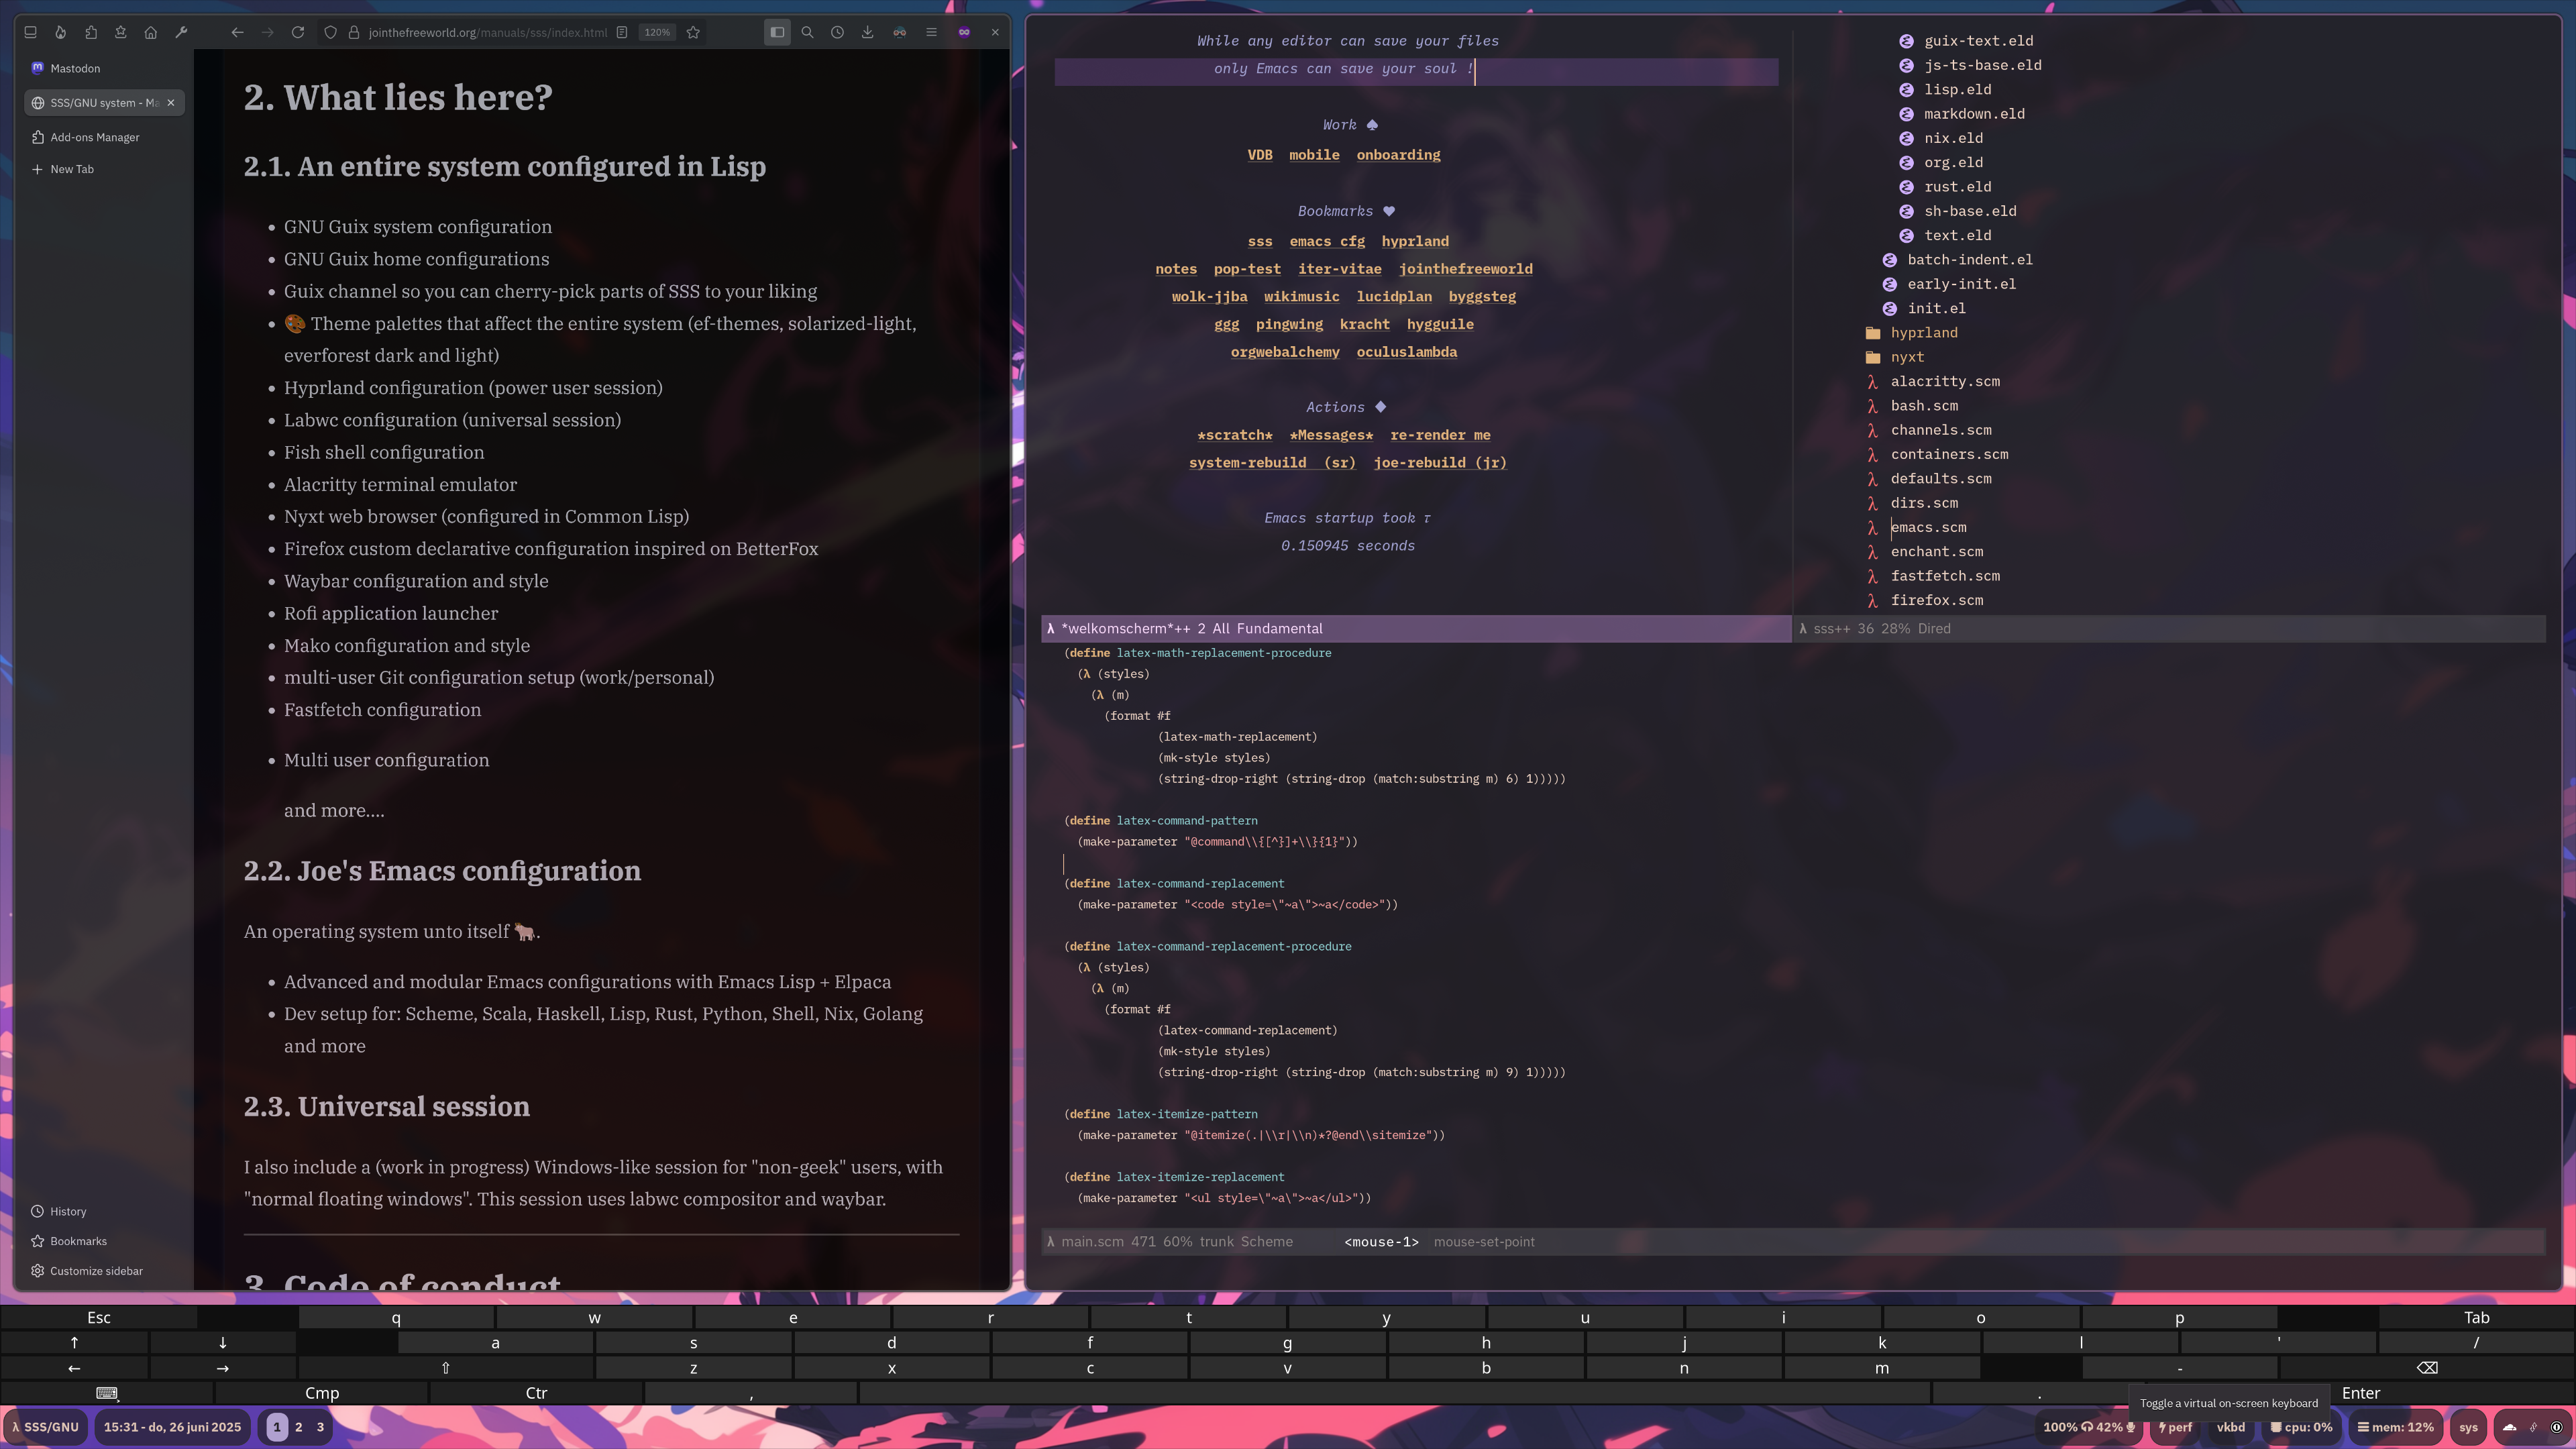Viewport: 2576px width, 1449px height.
Task: Open init.el in the Dired list
Action: (x=1936, y=308)
